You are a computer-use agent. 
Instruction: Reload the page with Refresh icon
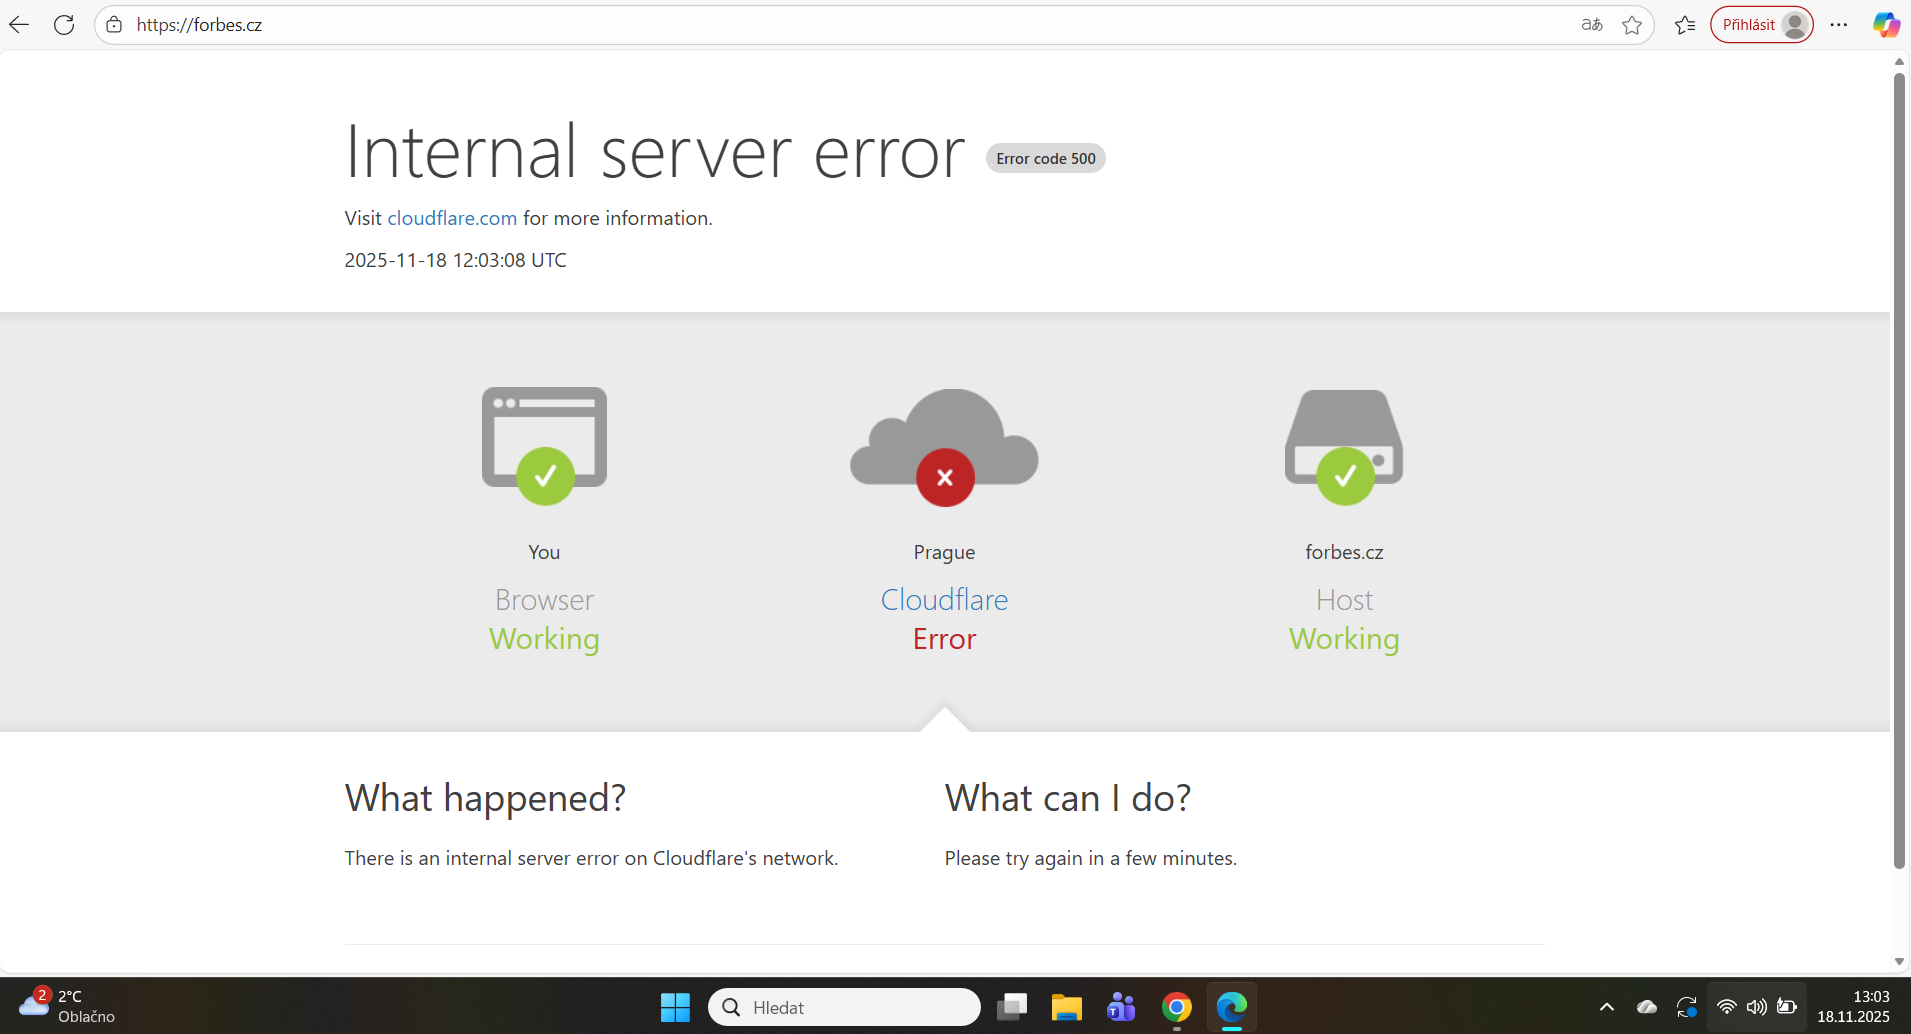(x=64, y=25)
